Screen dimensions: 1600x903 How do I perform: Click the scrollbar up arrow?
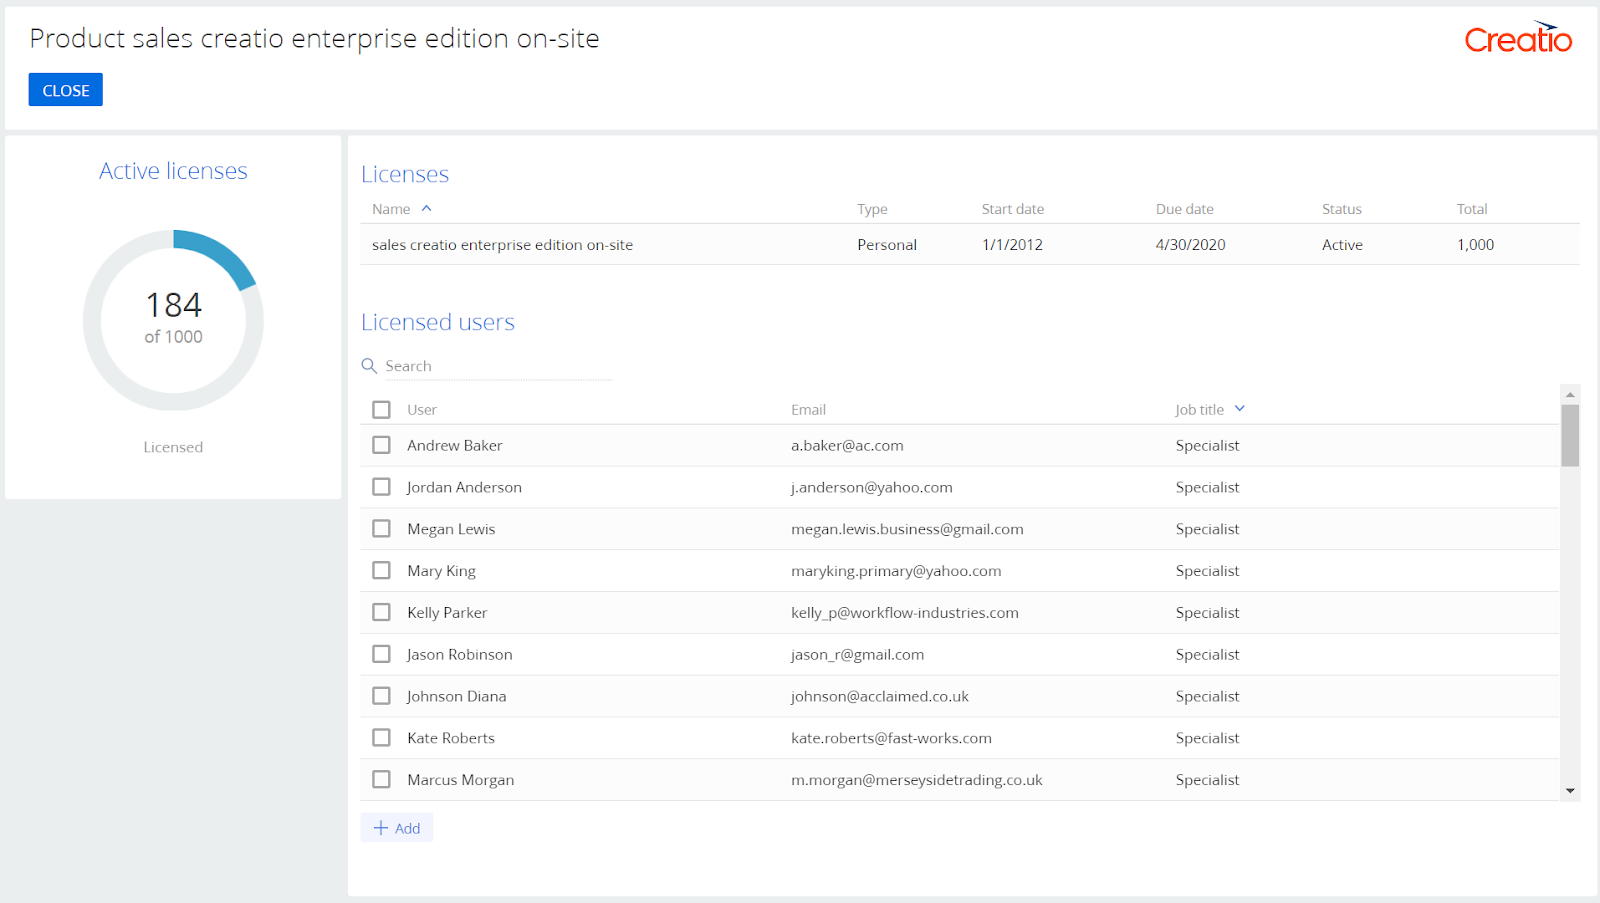point(1570,394)
